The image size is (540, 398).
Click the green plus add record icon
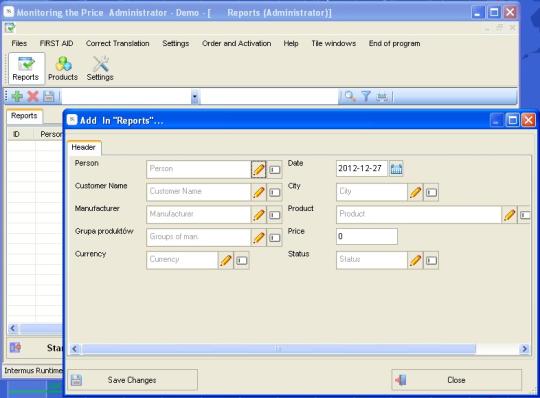click(x=17, y=97)
